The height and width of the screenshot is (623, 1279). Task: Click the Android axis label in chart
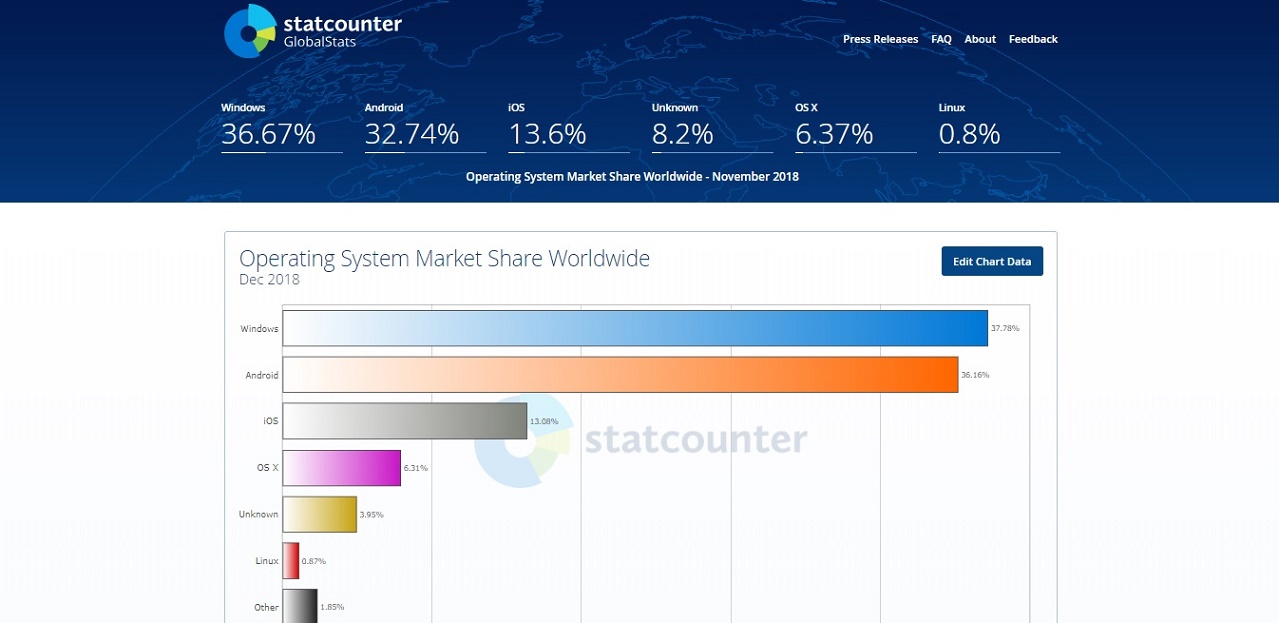pos(262,375)
